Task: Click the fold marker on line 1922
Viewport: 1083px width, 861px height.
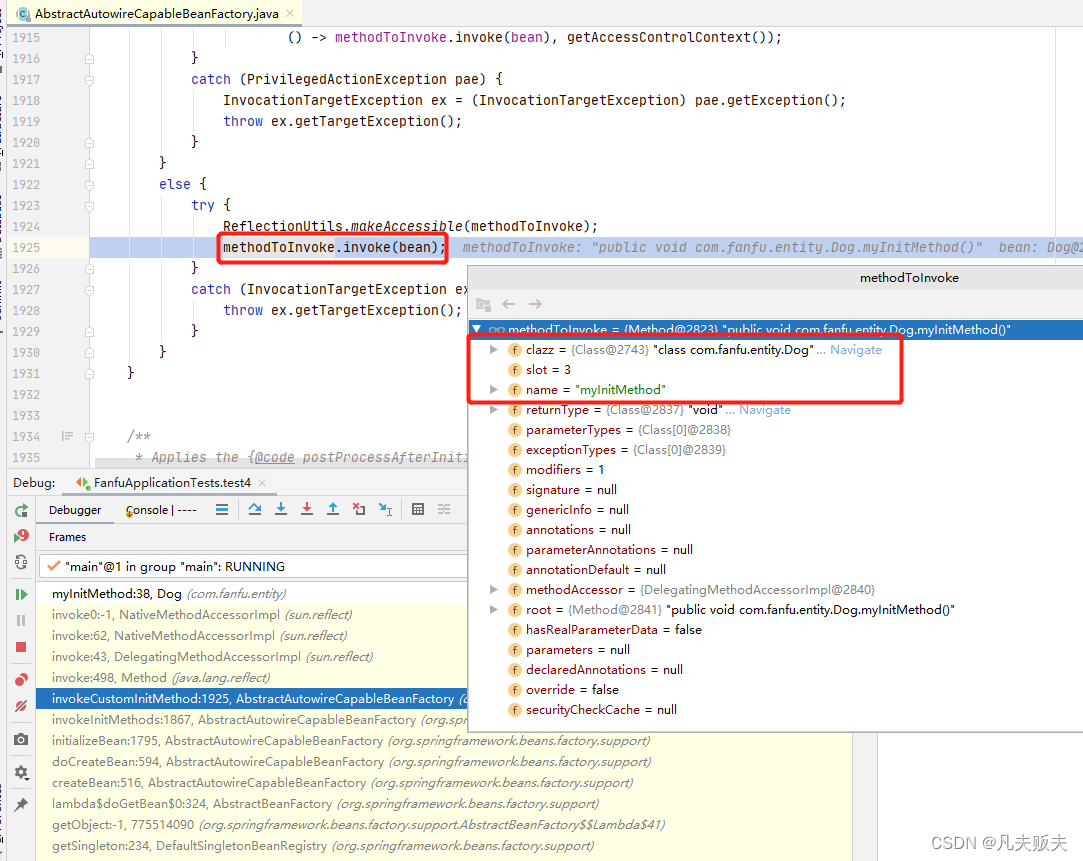Action: tap(89, 184)
